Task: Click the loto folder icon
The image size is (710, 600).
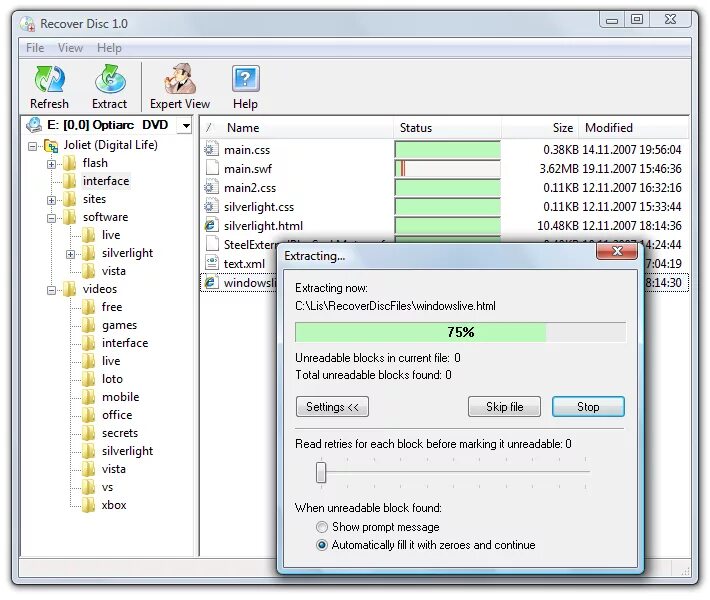Action: coord(89,379)
